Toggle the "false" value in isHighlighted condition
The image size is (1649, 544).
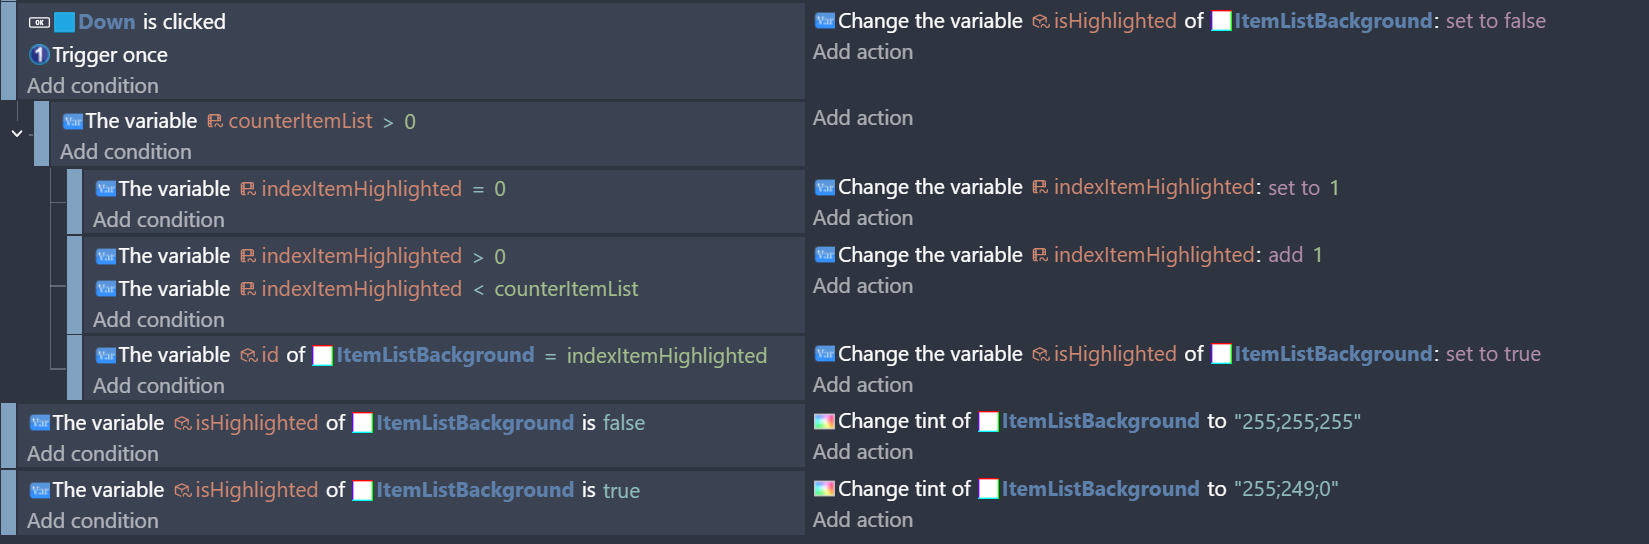click(623, 423)
